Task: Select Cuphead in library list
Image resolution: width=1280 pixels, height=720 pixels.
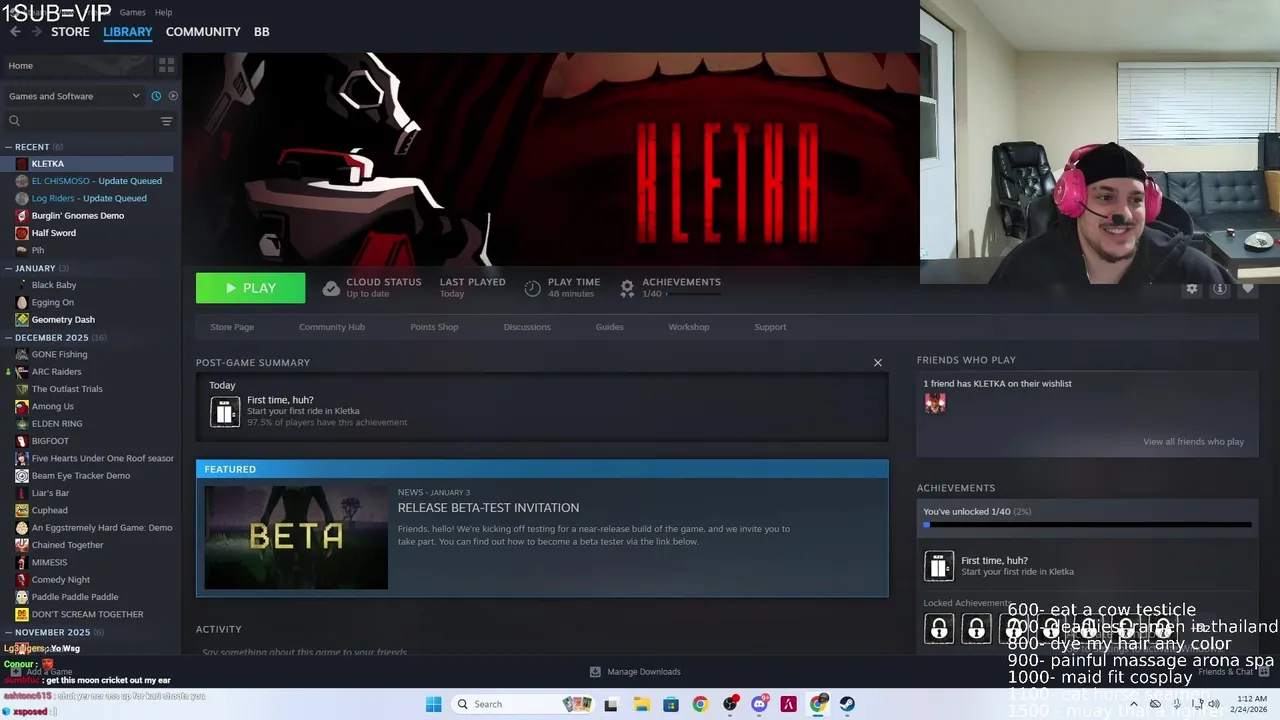Action: [x=49, y=510]
